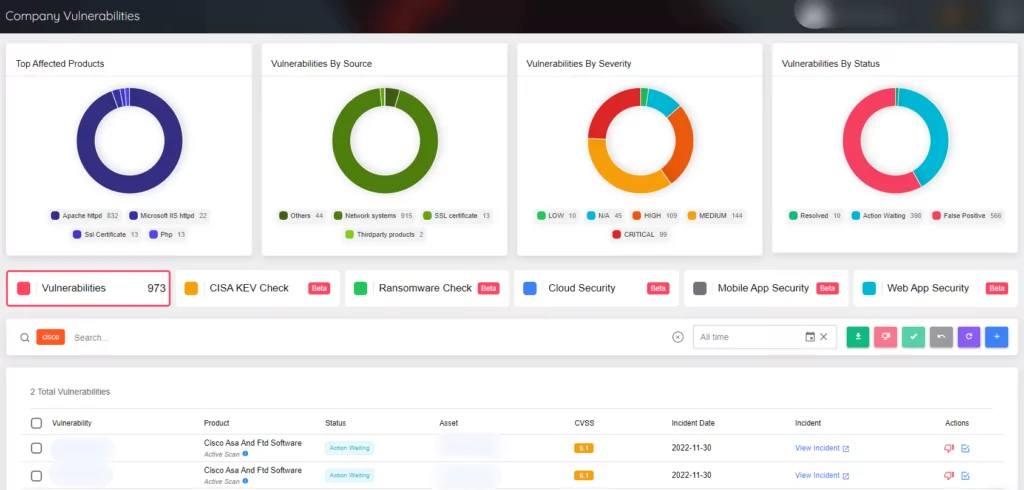This screenshot has width=1024, height=490.
Task: Click the Product column header
Action: click(x=217, y=423)
